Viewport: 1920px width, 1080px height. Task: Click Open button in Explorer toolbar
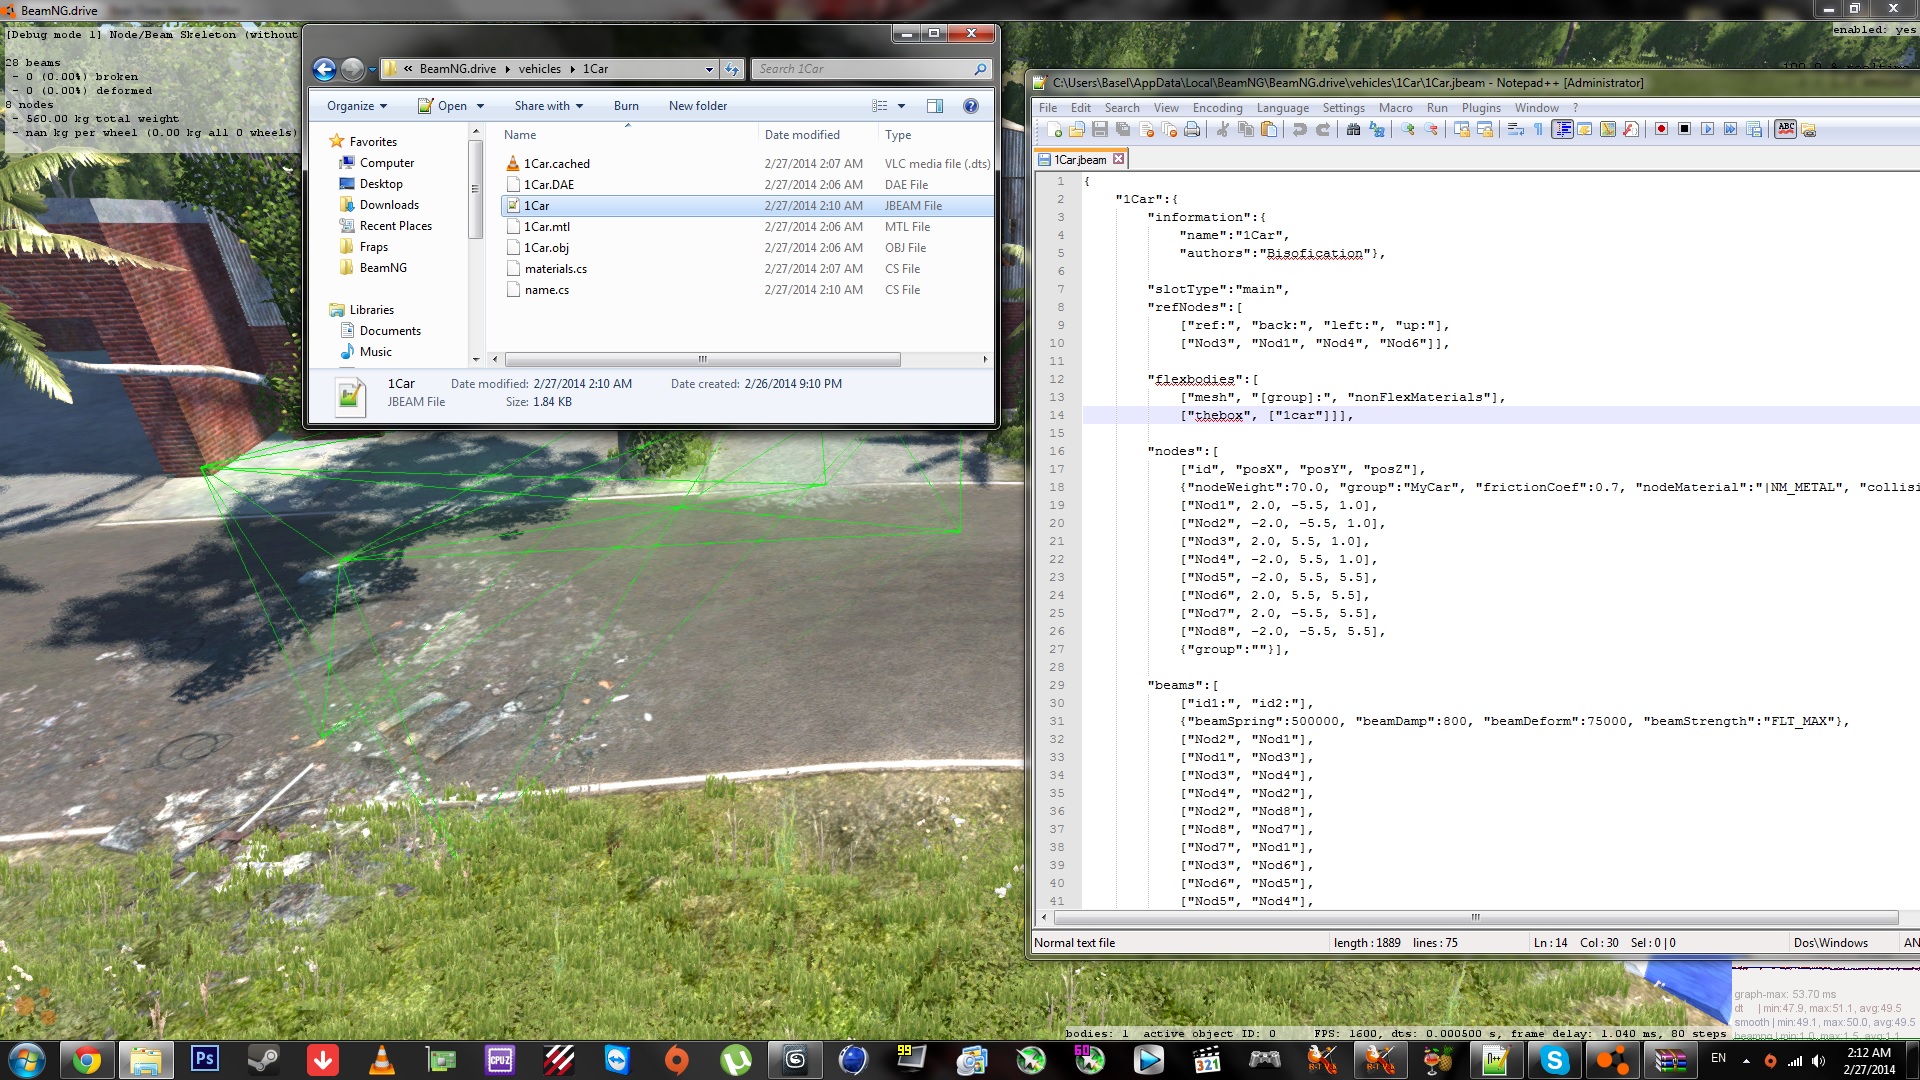[442, 106]
